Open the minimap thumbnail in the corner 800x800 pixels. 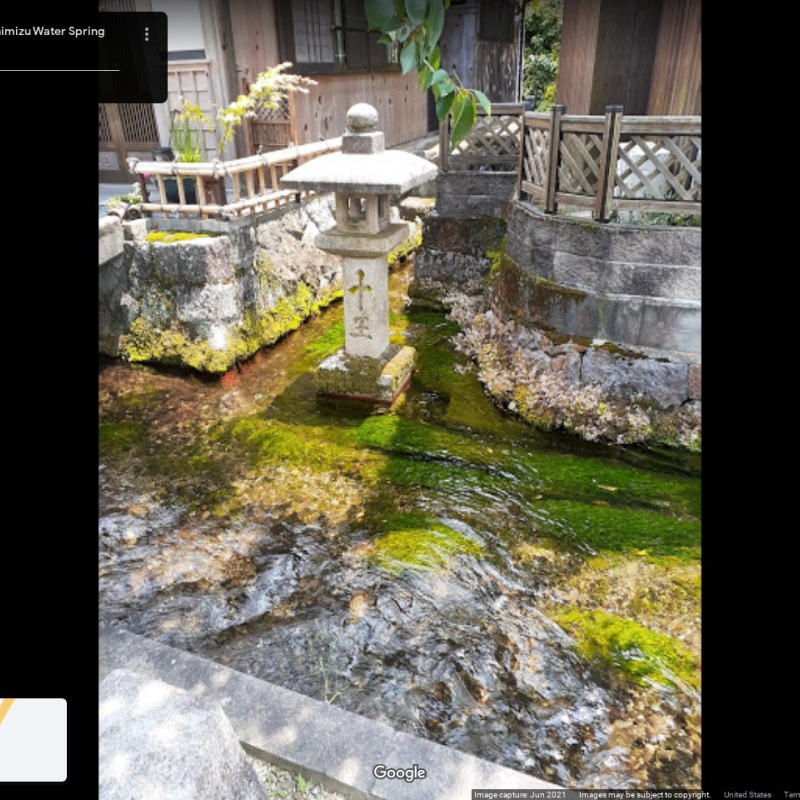(32, 739)
